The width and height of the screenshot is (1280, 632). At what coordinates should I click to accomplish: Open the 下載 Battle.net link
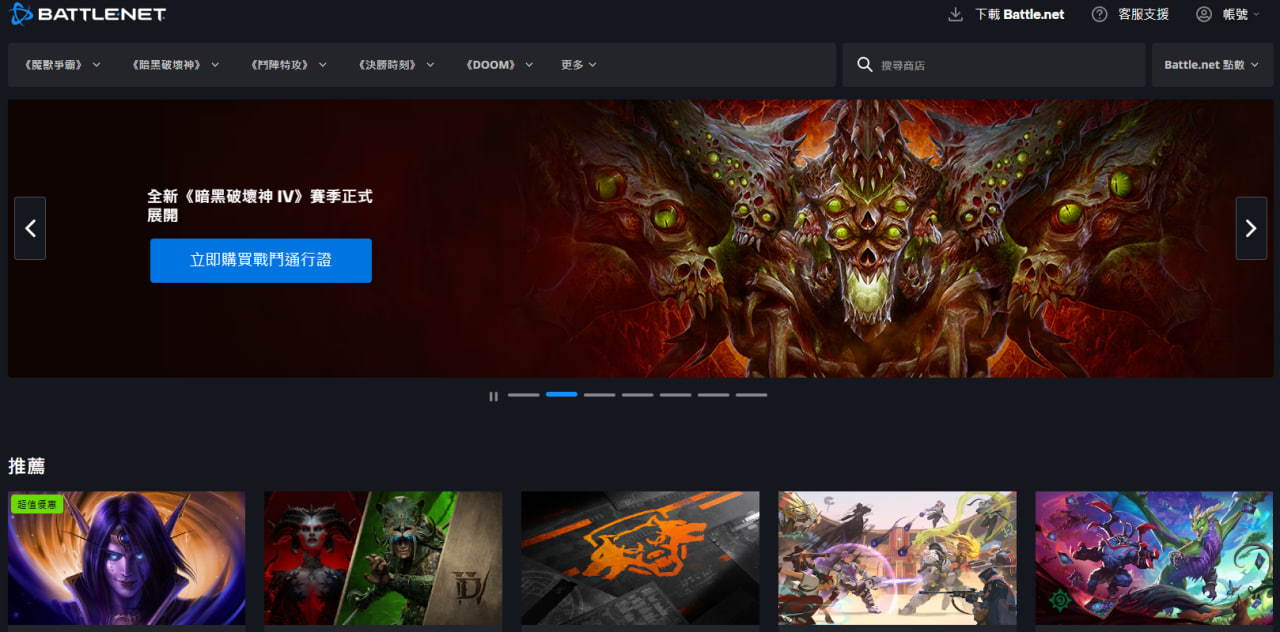tap(1019, 14)
